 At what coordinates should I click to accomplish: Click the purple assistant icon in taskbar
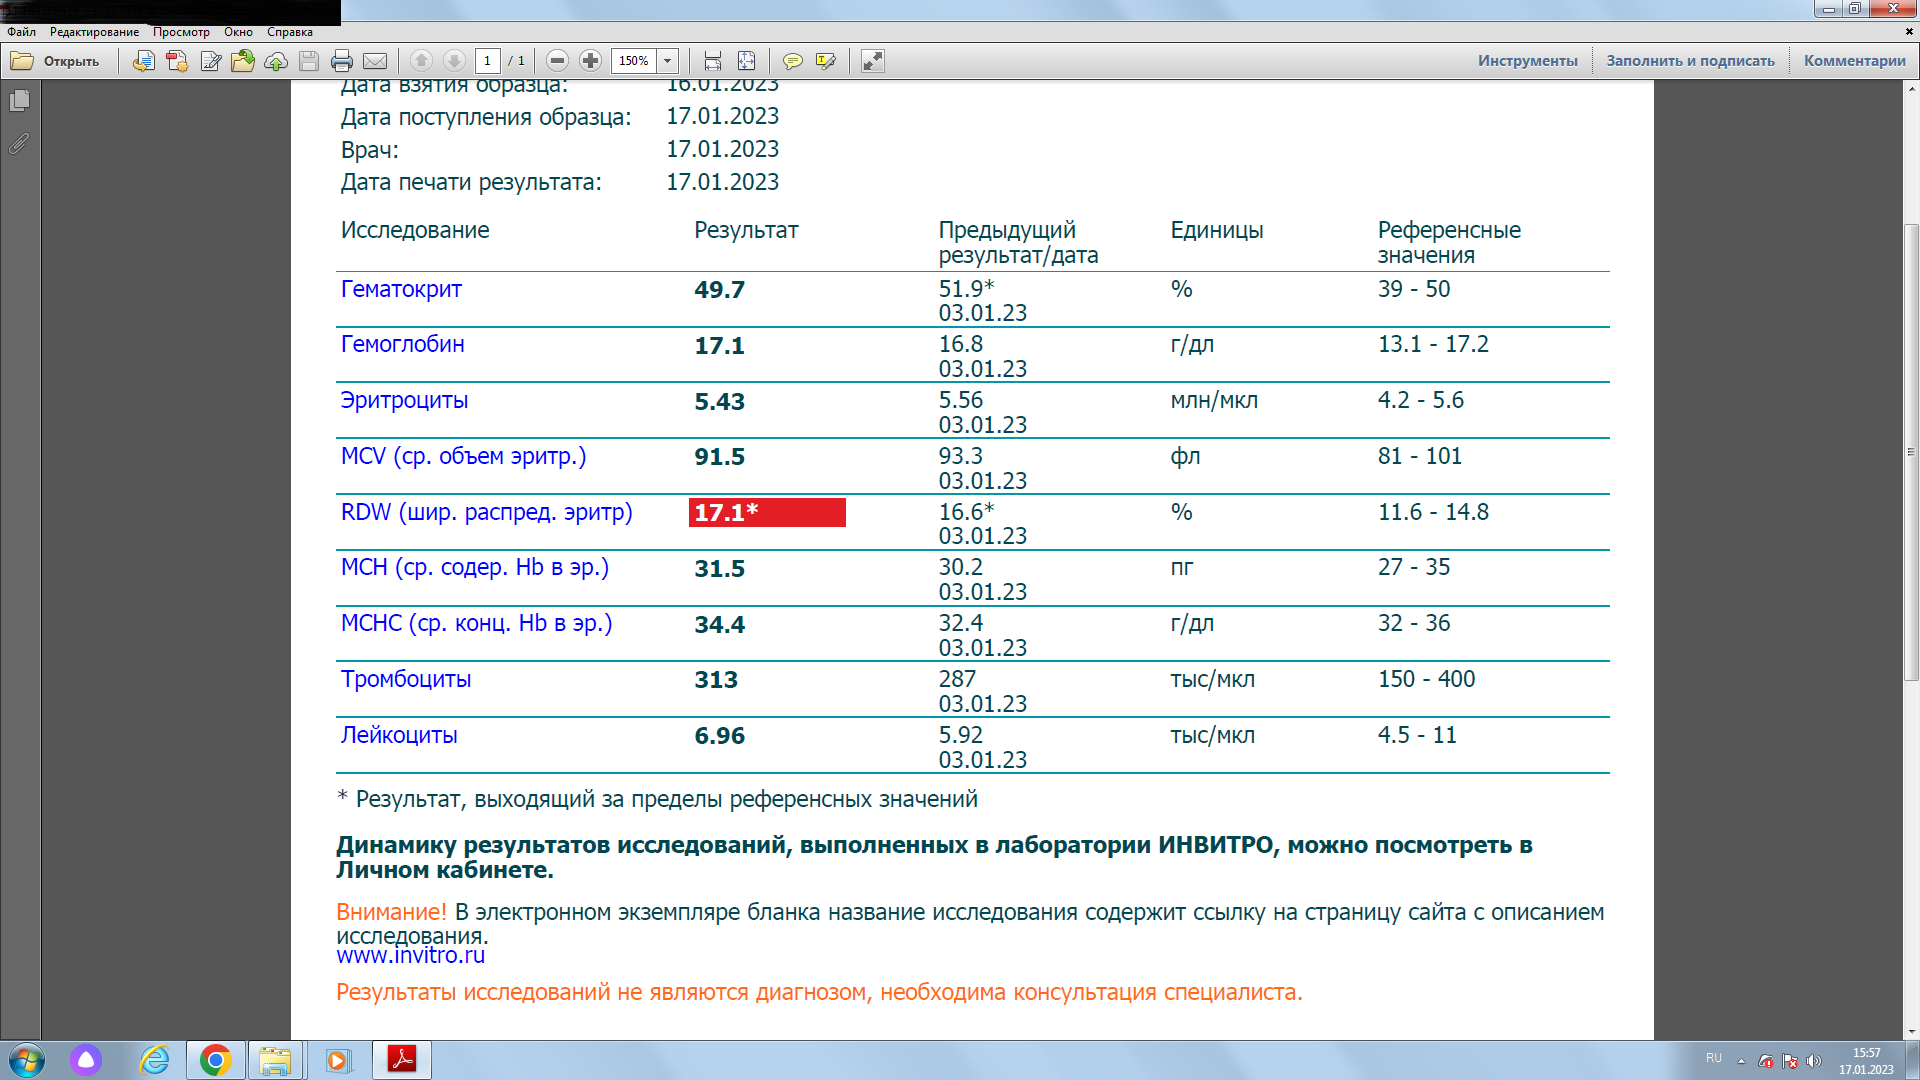coord(86,1060)
